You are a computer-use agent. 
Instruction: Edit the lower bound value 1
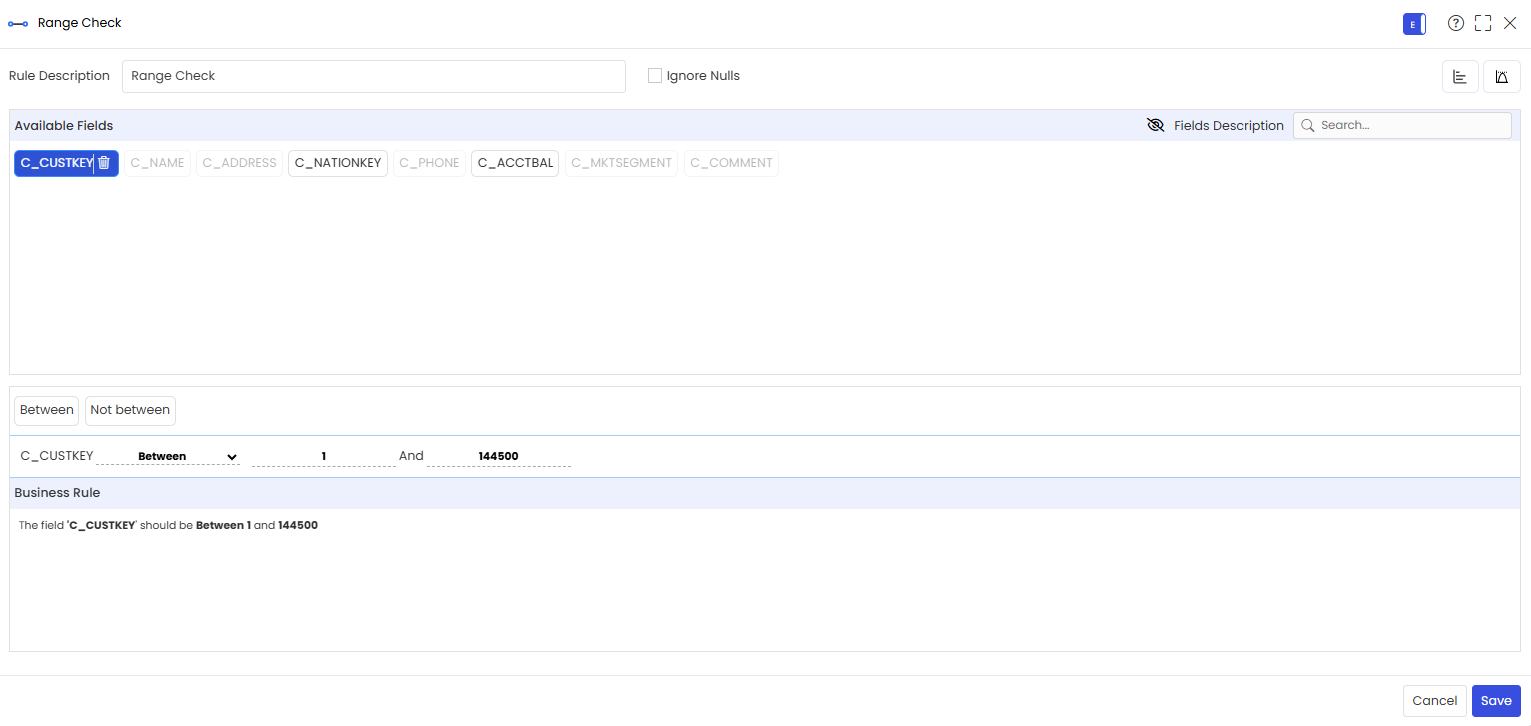click(324, 456)
